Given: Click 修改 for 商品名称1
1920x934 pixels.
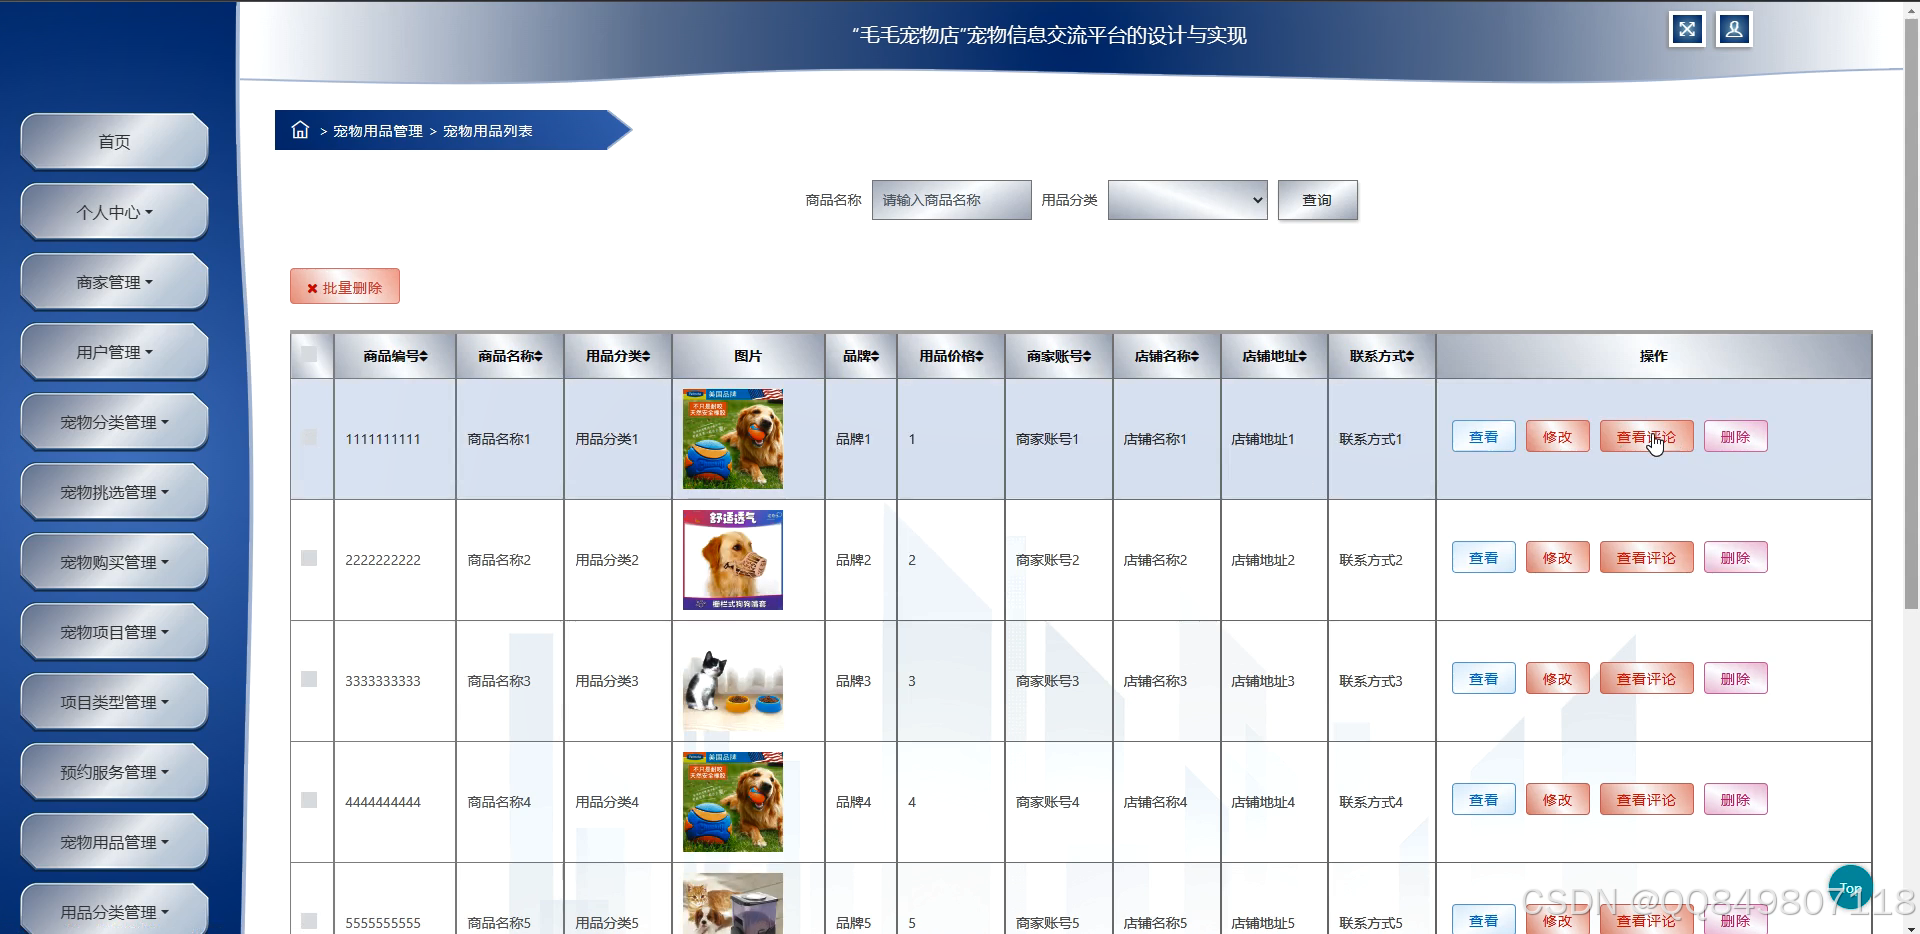Looking at the screenshot, I should [1557, 437].
